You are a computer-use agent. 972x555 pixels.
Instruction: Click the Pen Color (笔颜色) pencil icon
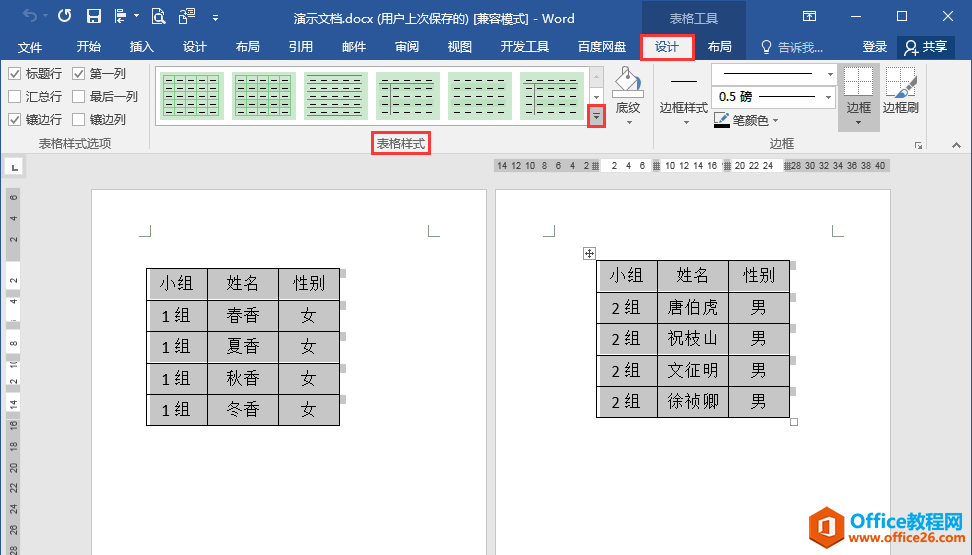pos(722,120)
